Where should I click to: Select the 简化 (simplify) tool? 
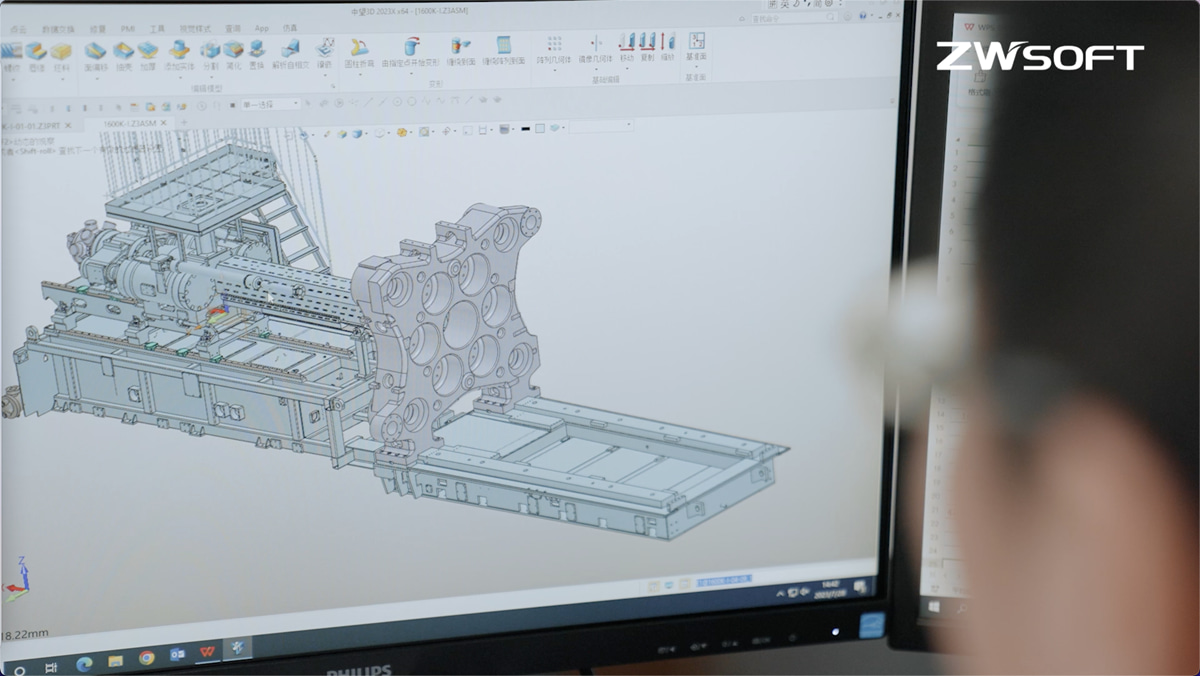pos(233,55)
